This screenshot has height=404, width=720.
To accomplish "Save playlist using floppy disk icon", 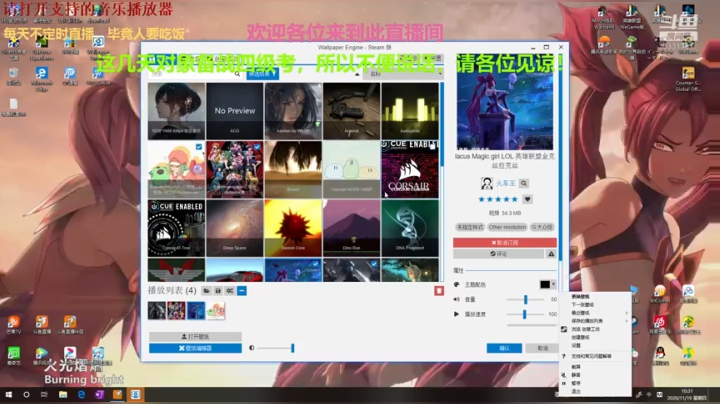I will coord(218,291).
